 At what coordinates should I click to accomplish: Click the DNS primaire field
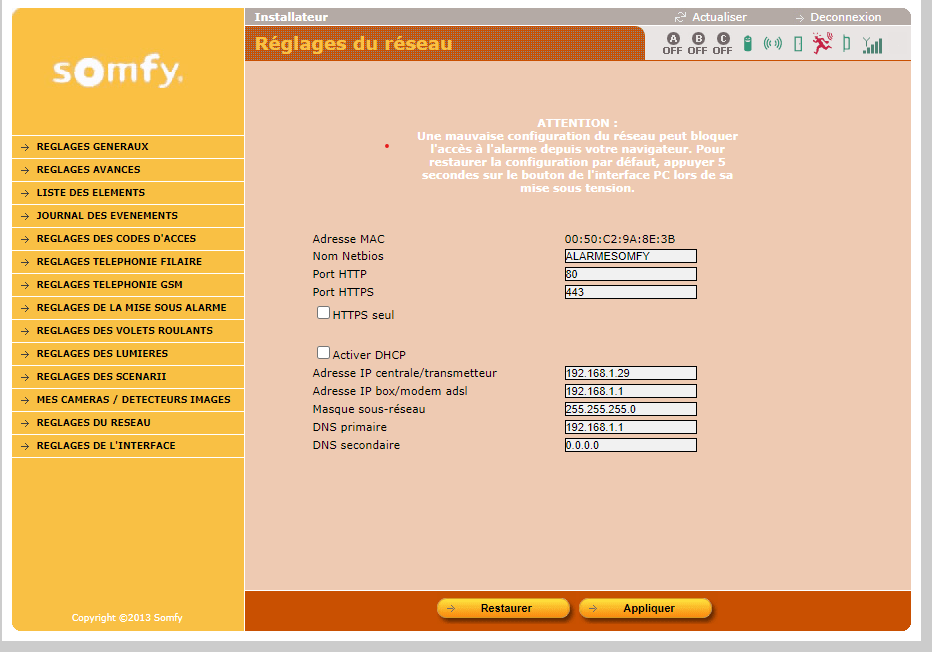click(x=631, y=427)
